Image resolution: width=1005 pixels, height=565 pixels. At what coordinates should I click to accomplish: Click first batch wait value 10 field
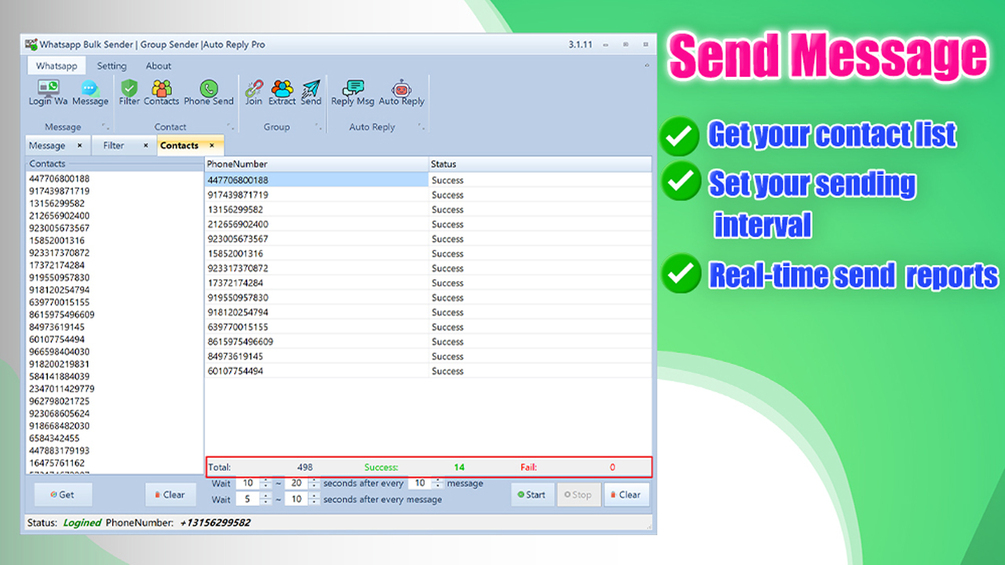coord(248,483)
